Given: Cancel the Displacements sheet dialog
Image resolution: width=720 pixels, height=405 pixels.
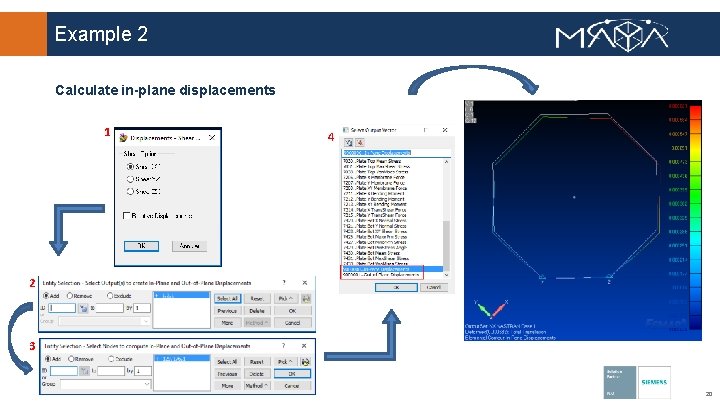Looking at the screenshot, I should coord(189,246).
